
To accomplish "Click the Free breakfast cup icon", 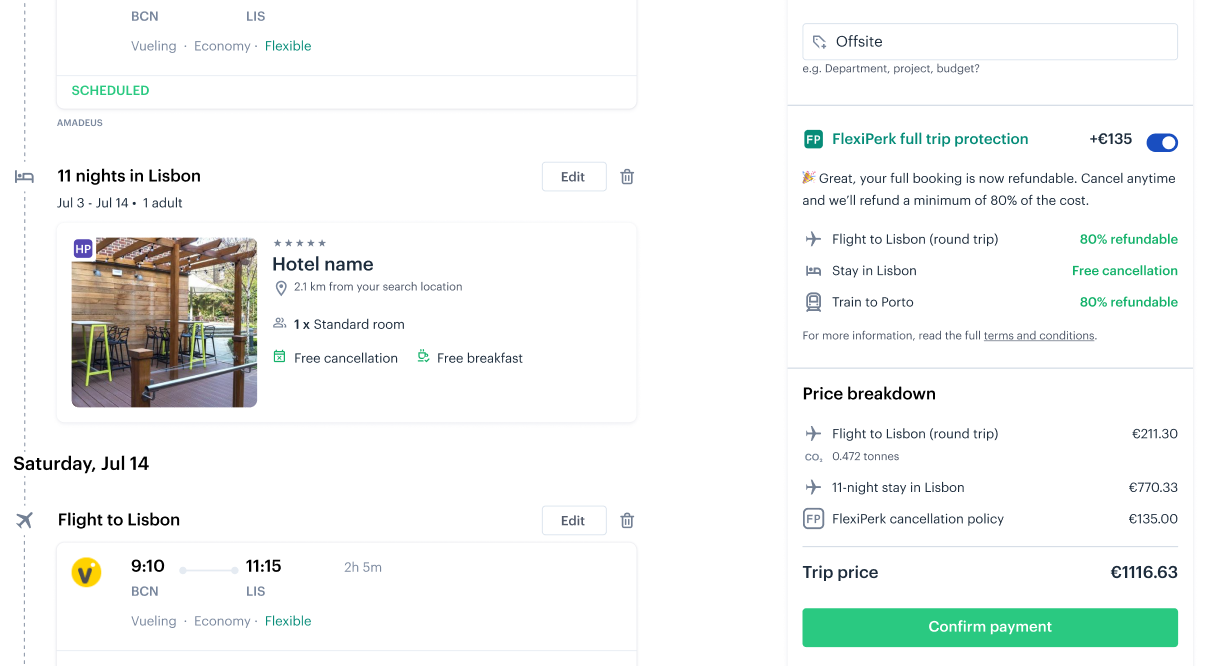I will tap(423, 357).
